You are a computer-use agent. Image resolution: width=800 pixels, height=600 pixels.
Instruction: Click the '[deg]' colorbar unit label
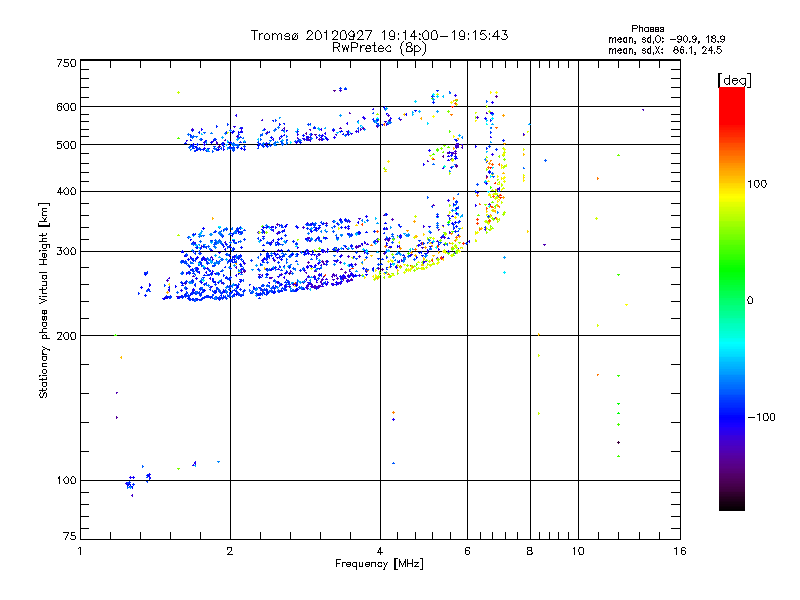pos(734,80)
